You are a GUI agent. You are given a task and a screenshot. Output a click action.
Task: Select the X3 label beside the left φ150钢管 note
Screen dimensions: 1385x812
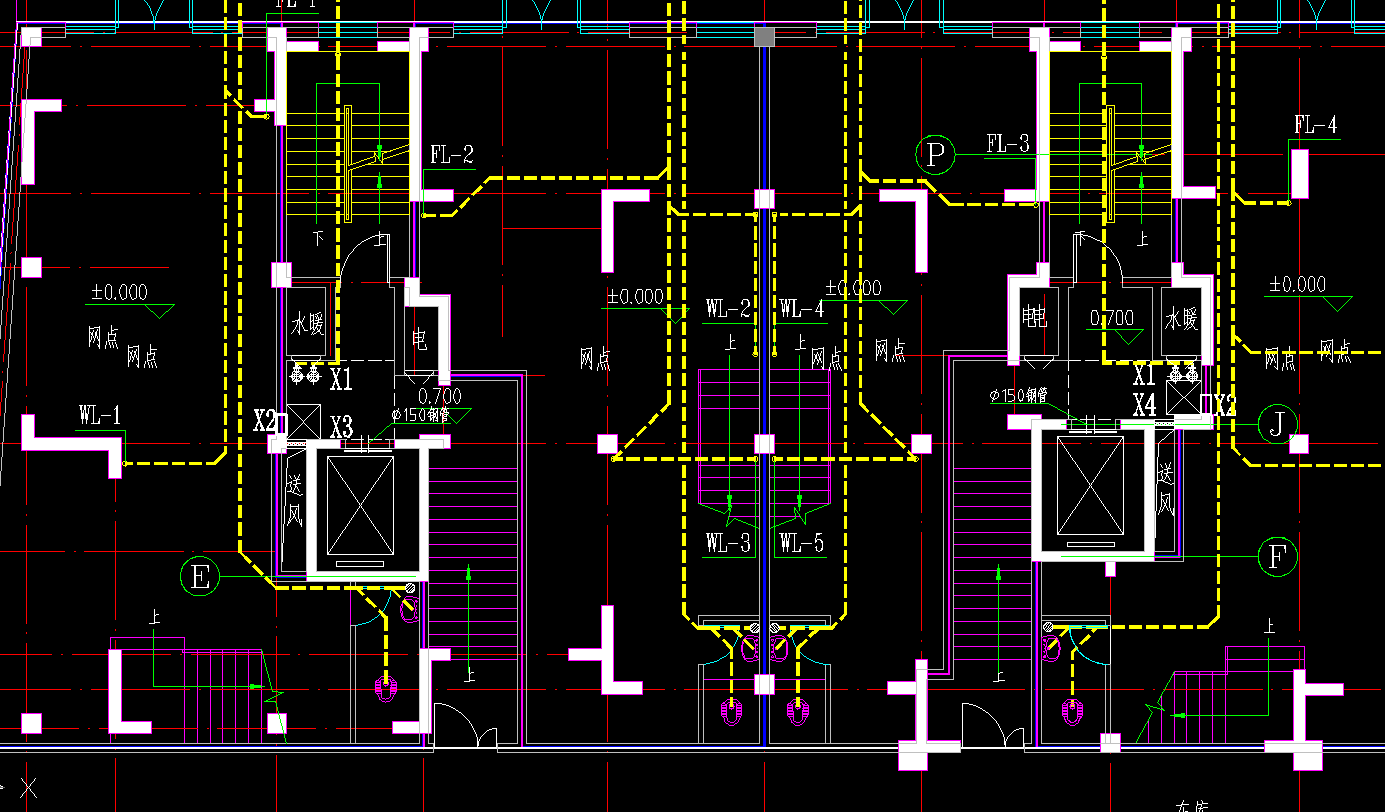pyautogui.click(x=341, y=427)
